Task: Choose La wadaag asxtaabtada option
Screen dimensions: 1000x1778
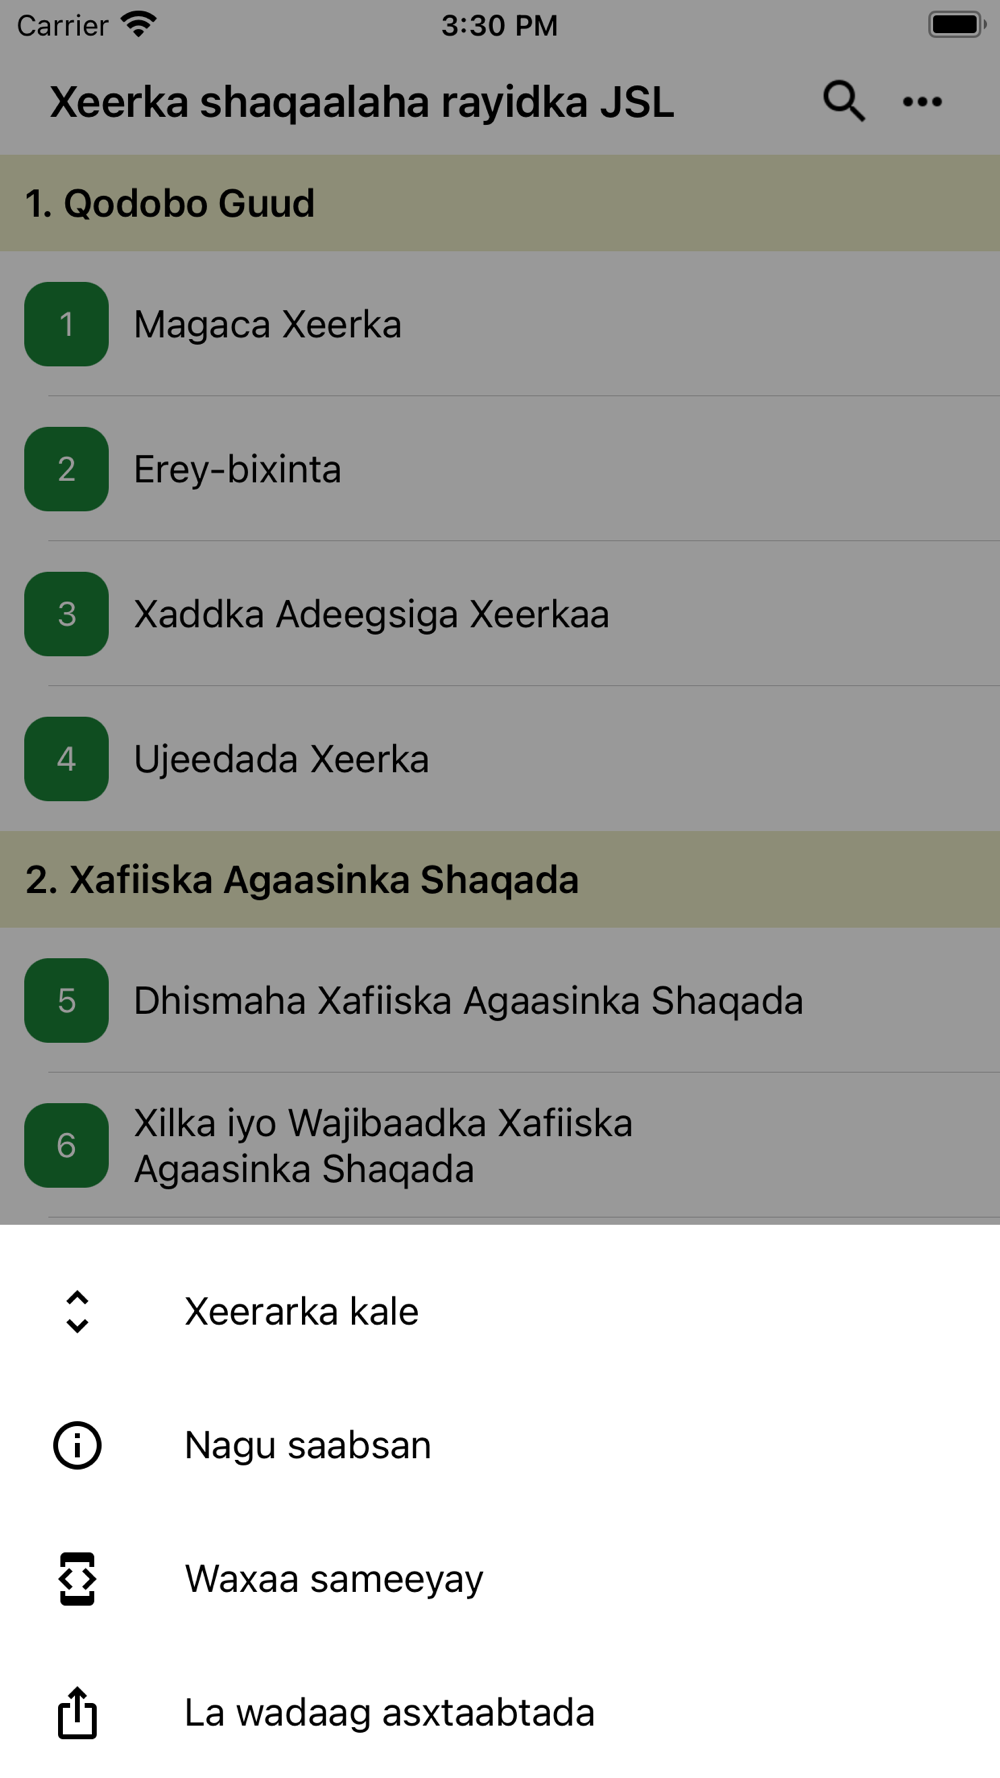Action: pos(389,1713)
